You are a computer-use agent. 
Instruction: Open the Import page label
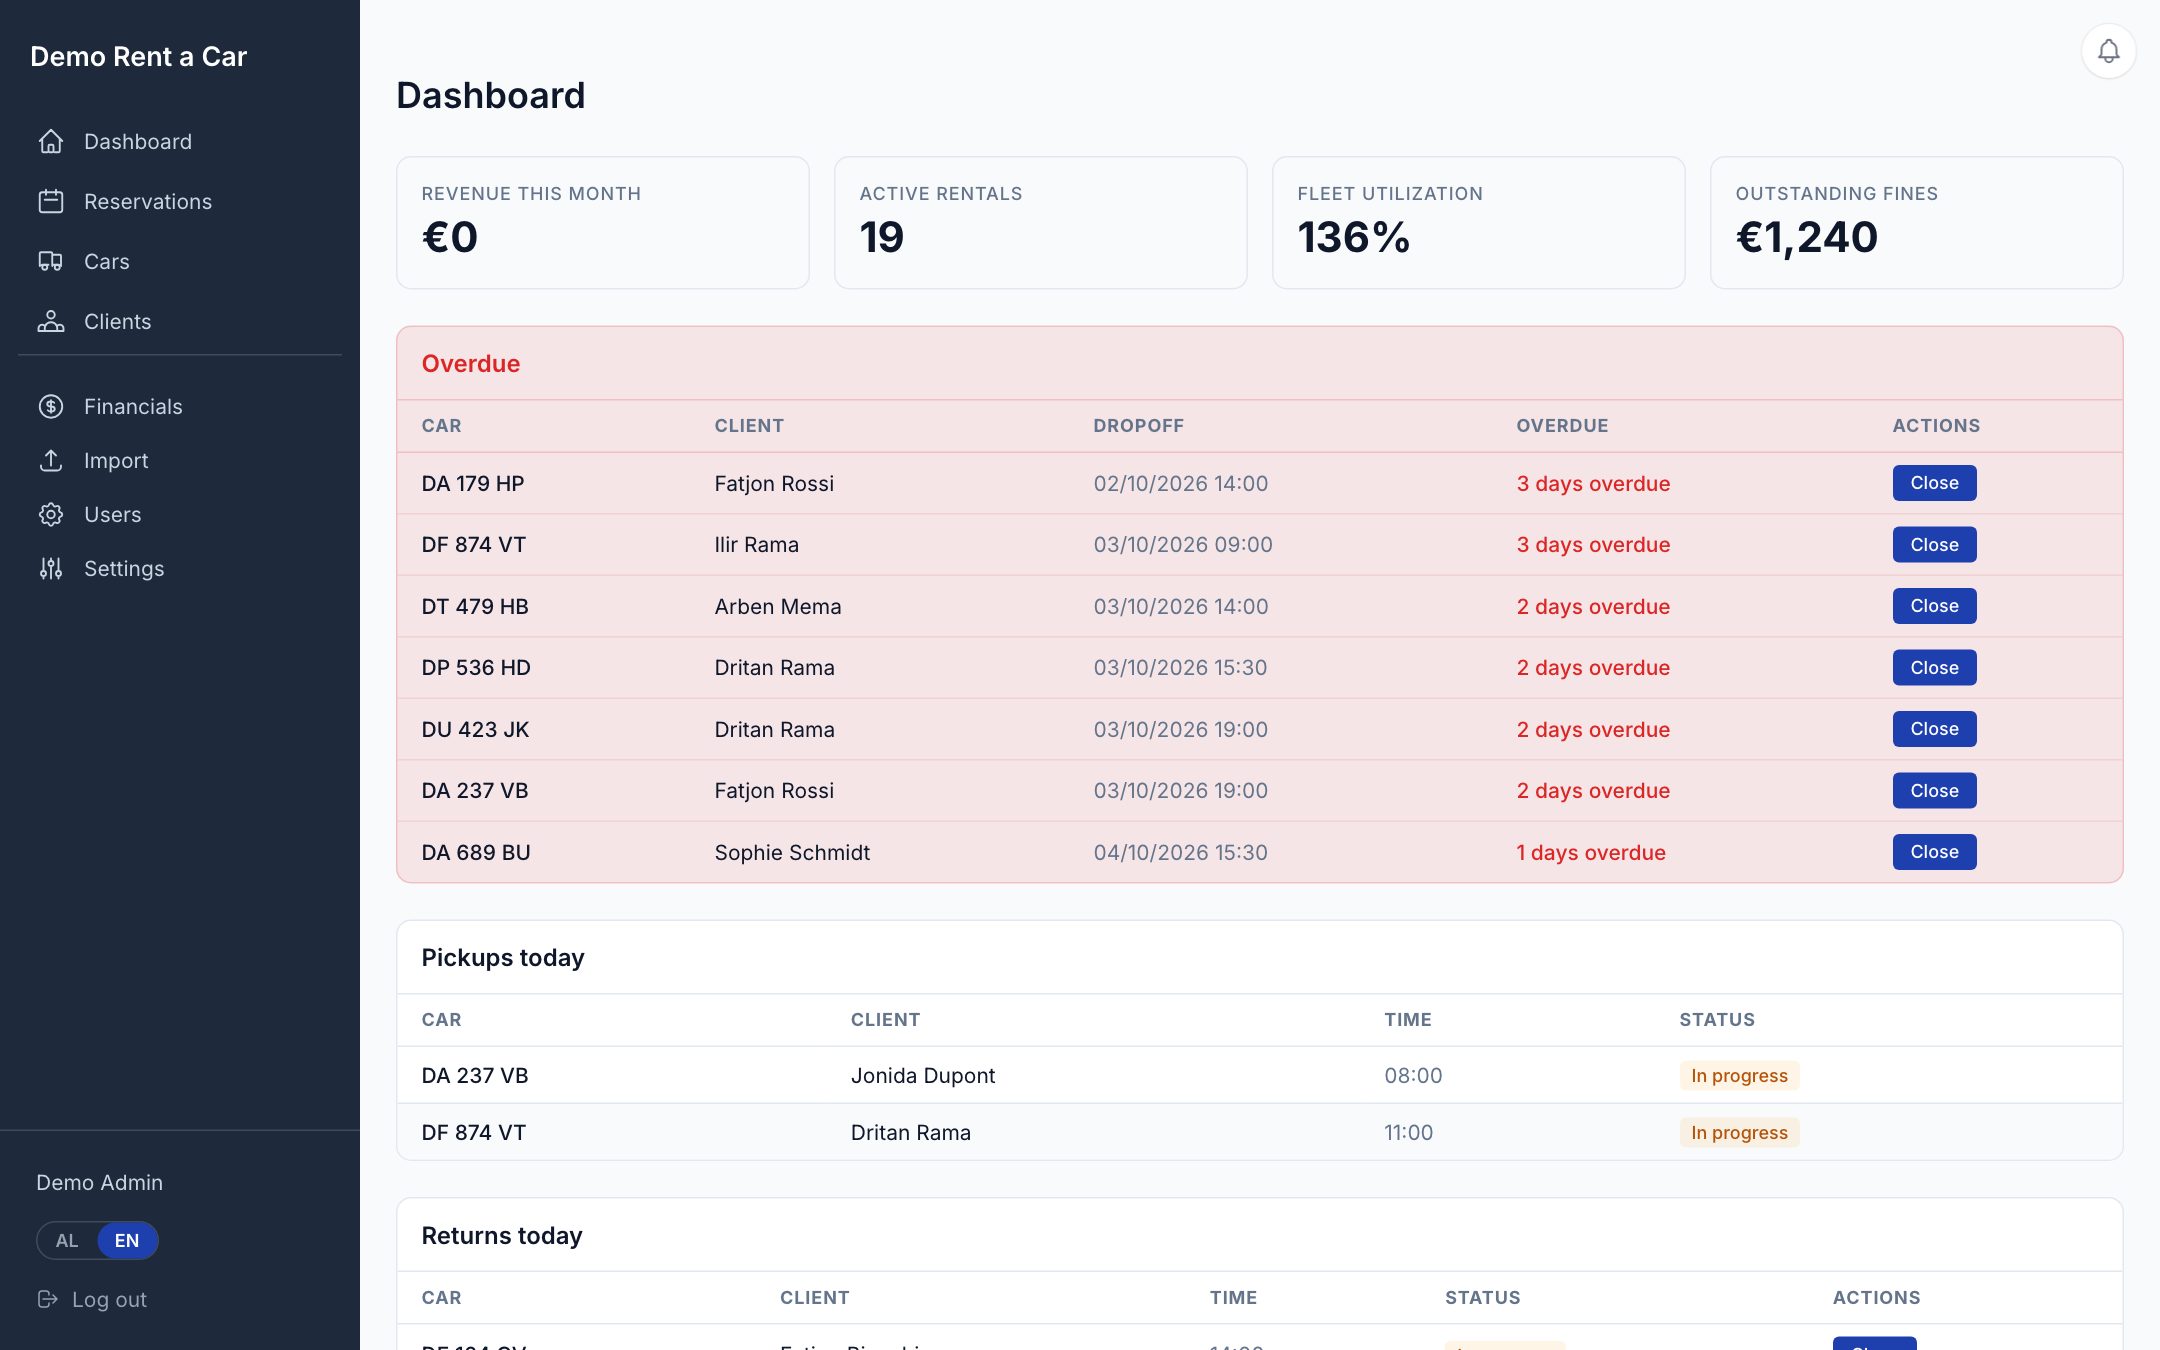[116, 460]
